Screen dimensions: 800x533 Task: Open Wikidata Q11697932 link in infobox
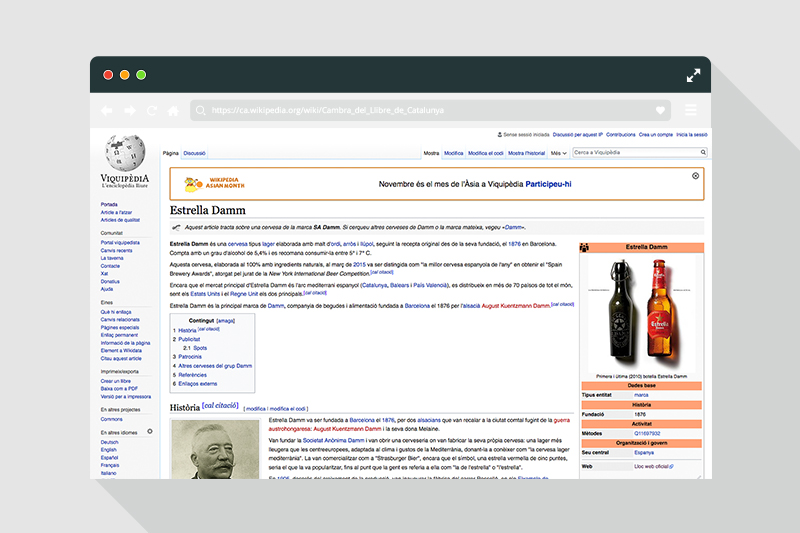(647, 434)
